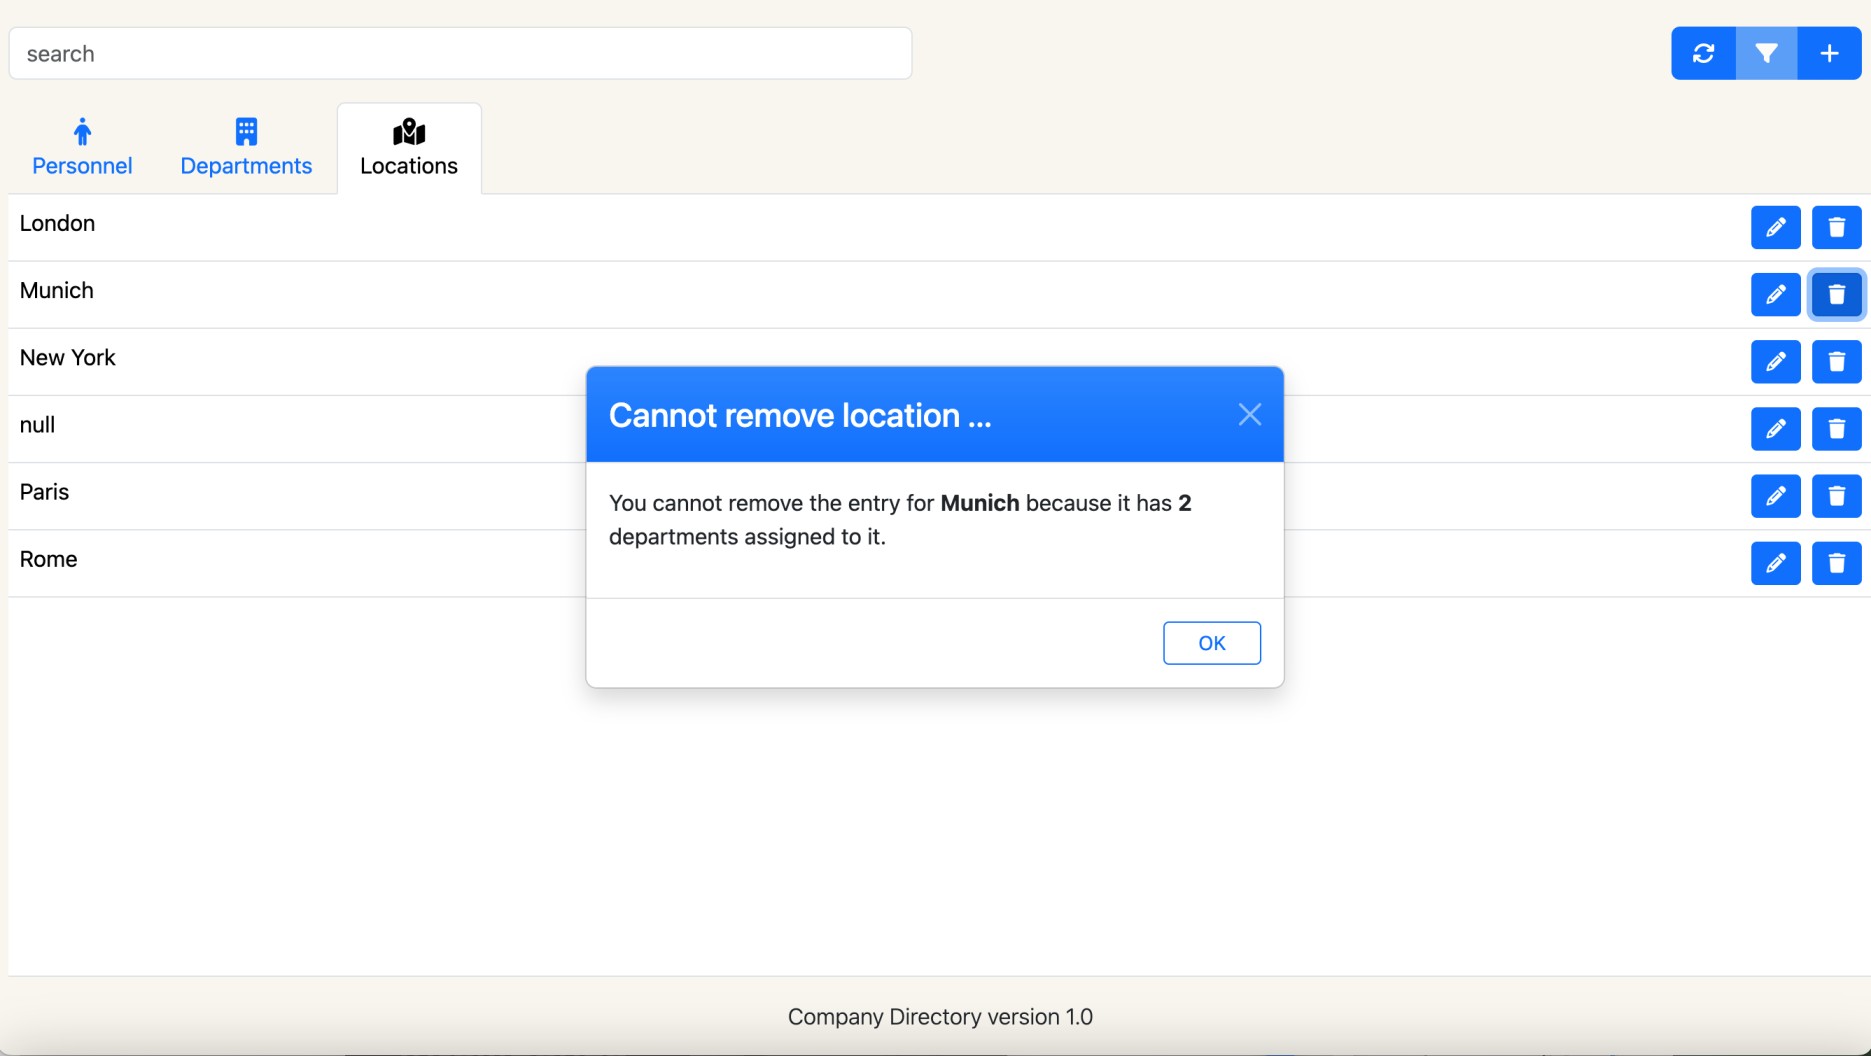Edit the New York location
Image resolution: width=1871 pixels, height=1056 pixels.
click(x=1775, y=362)
